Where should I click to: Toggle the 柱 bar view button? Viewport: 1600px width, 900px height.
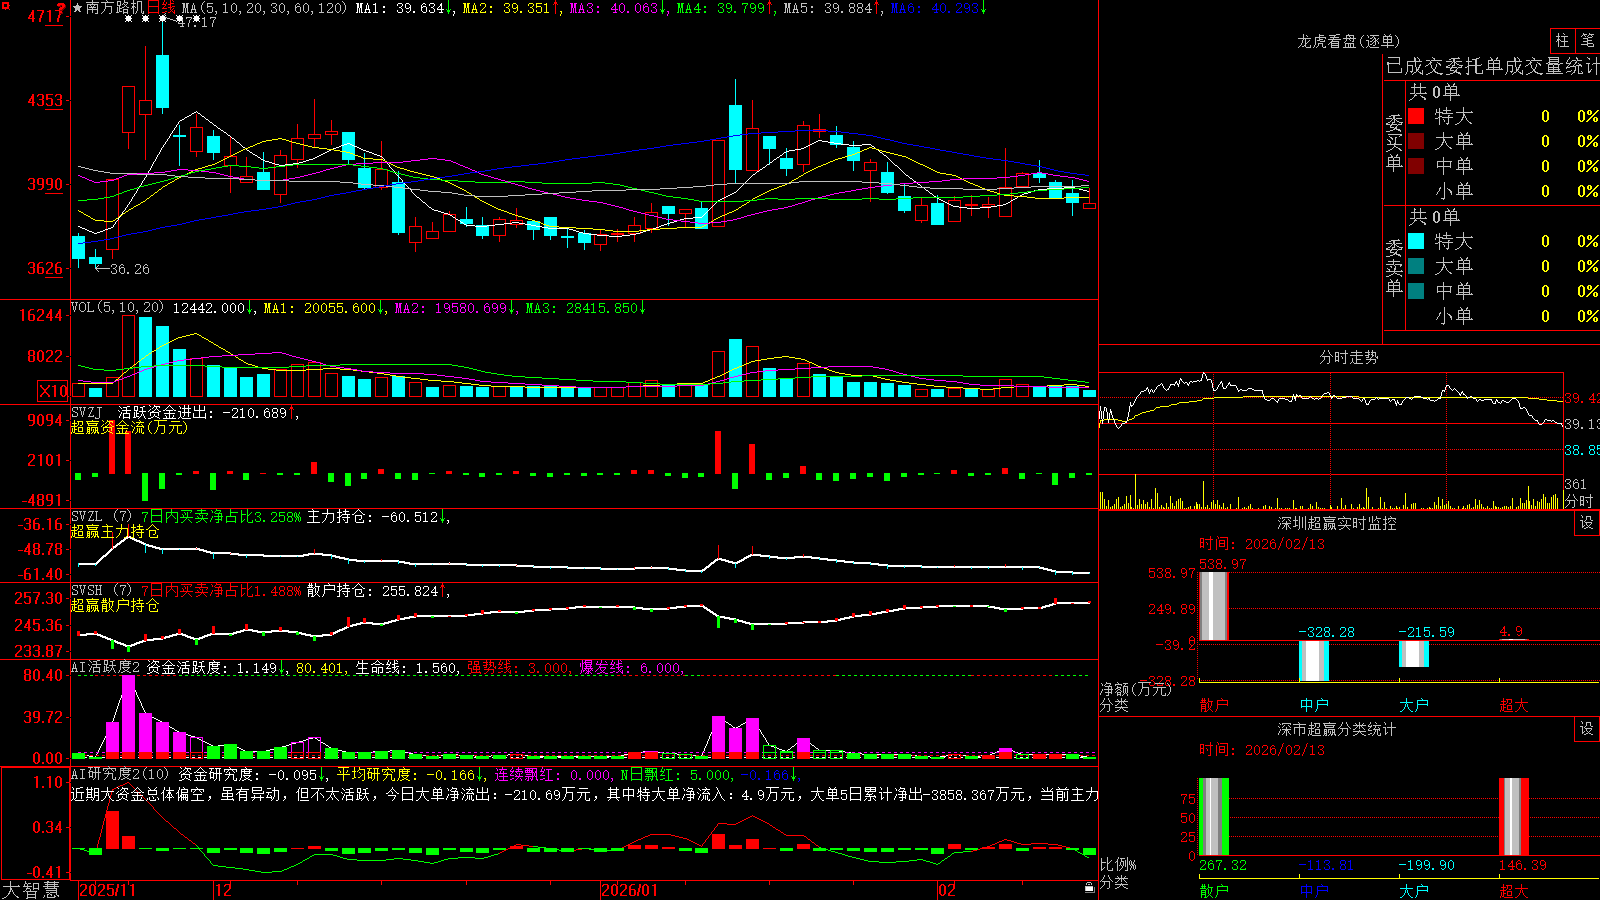coord(1562,41)
